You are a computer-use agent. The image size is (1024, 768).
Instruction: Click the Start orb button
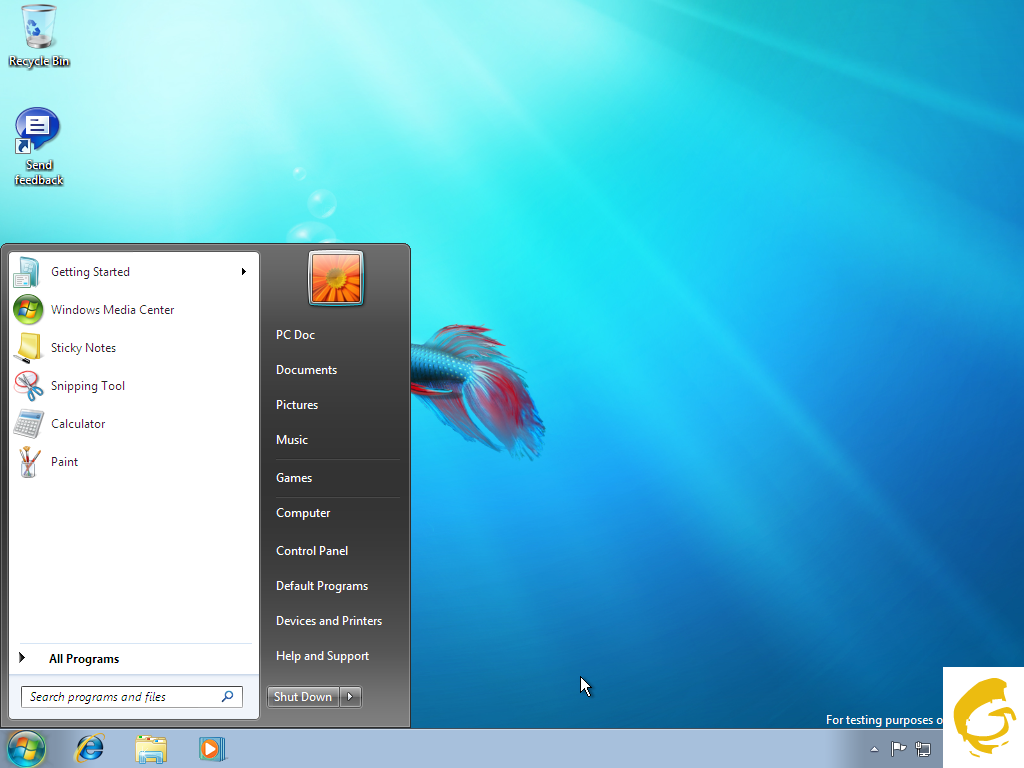pos(26,748)
